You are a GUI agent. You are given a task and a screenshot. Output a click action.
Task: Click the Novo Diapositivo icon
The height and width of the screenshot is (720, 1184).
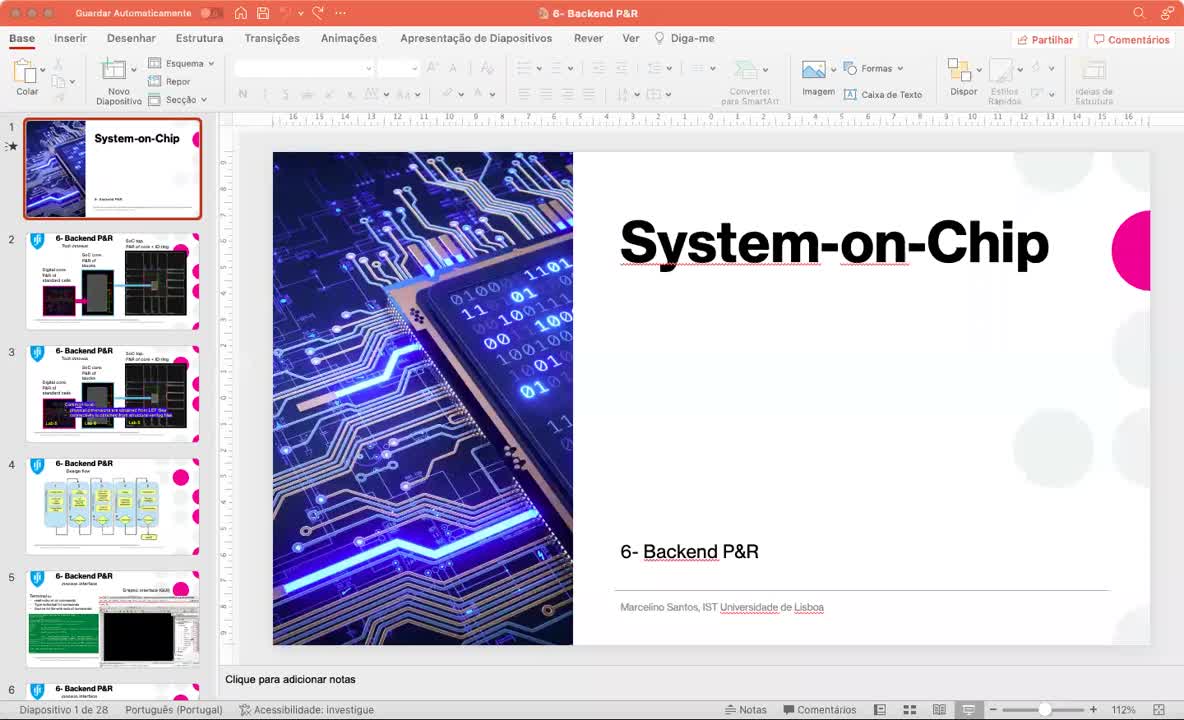113,70
